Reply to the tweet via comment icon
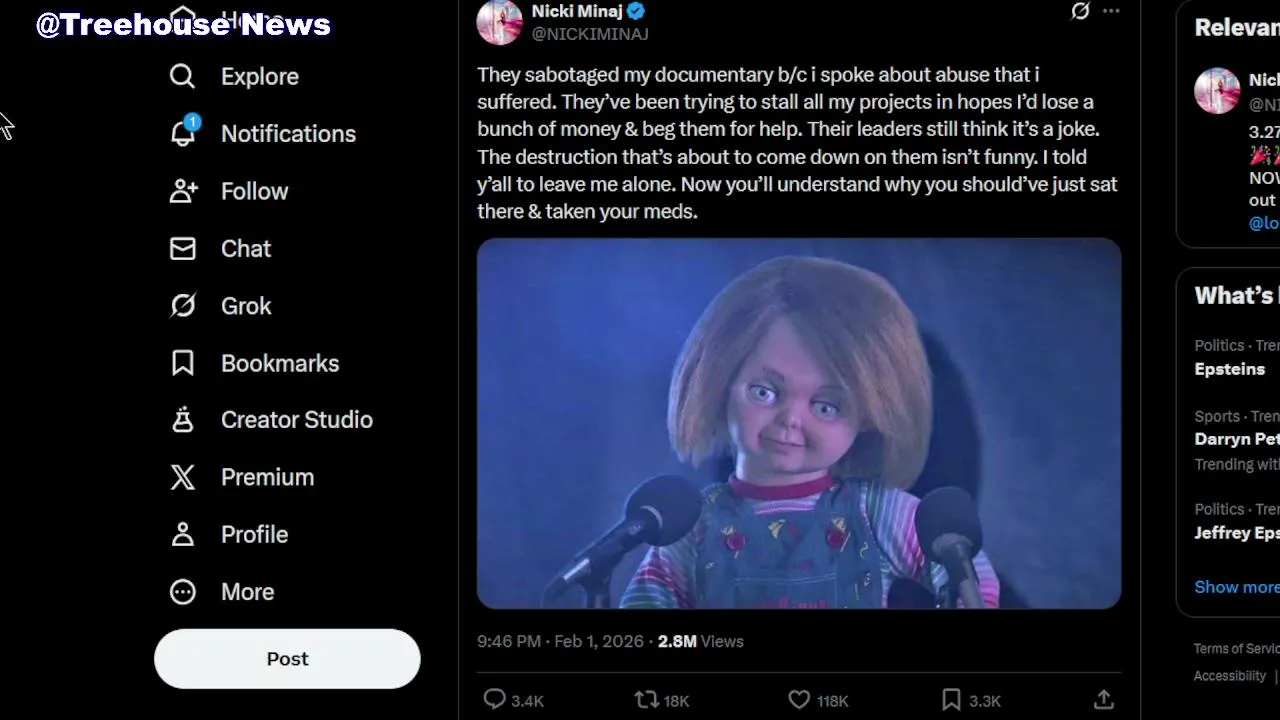This screenshot has width=1280, height=720. coord(495,700)
